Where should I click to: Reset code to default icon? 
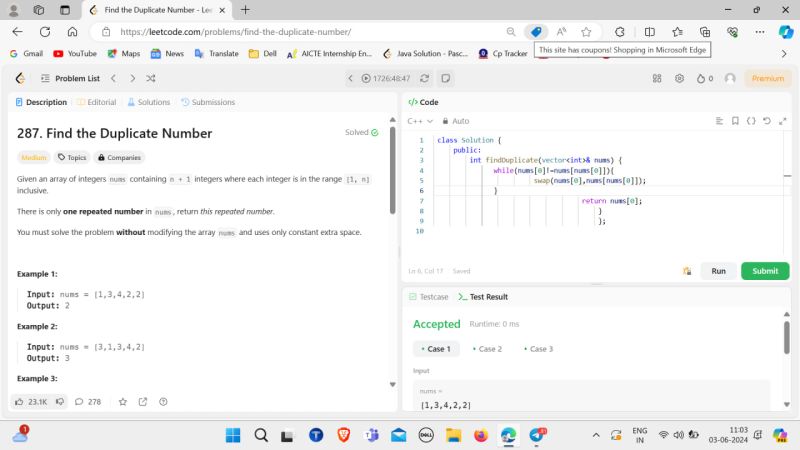[767, 121]
